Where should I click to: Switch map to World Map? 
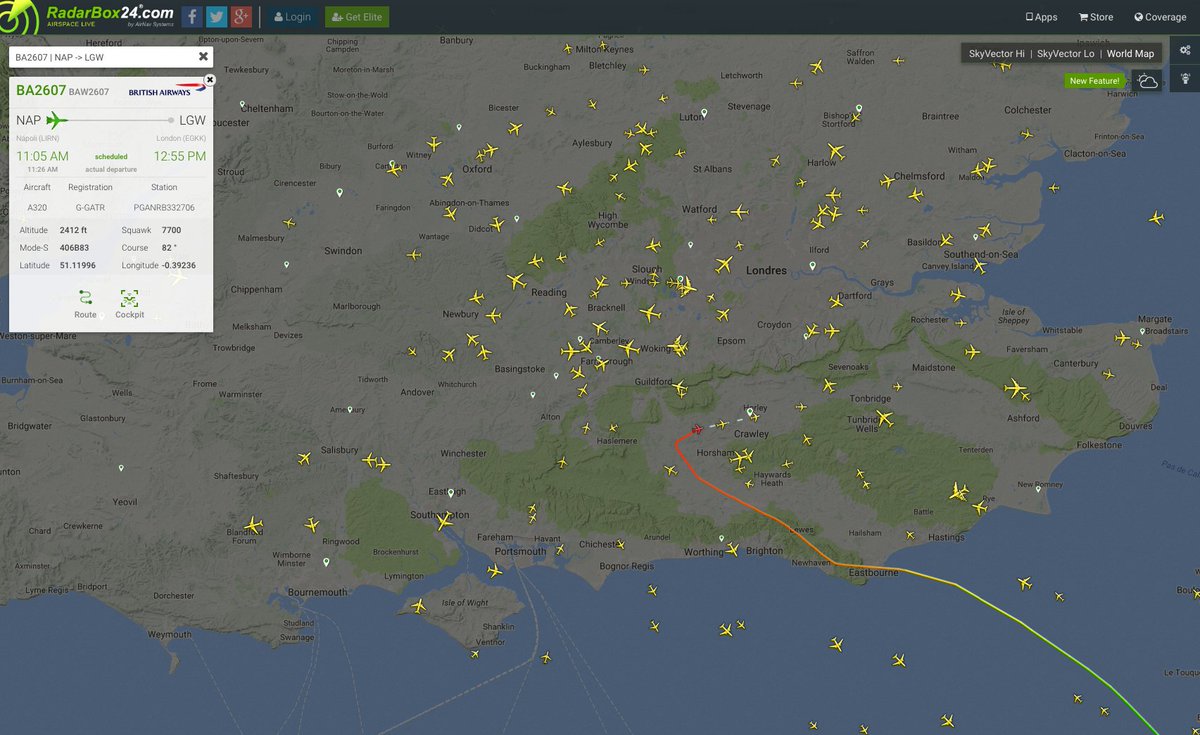[x=1130, y=53]
